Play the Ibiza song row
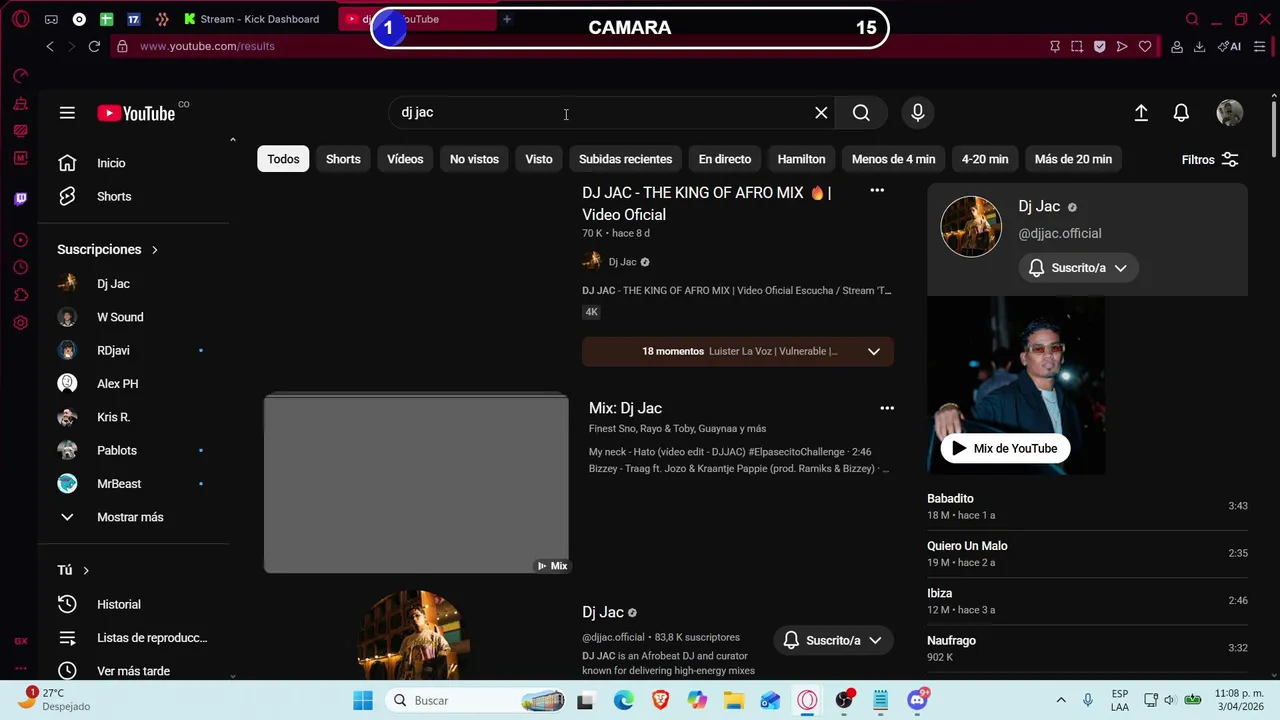Screen dimensions: 1280x720 1087,600
